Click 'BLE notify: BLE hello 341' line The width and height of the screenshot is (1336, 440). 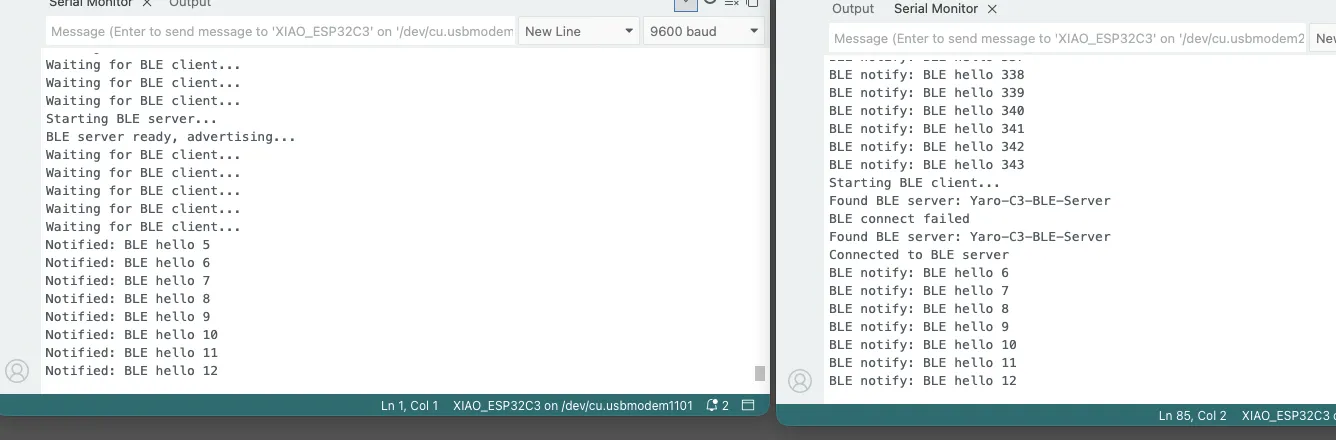point(927,129)
